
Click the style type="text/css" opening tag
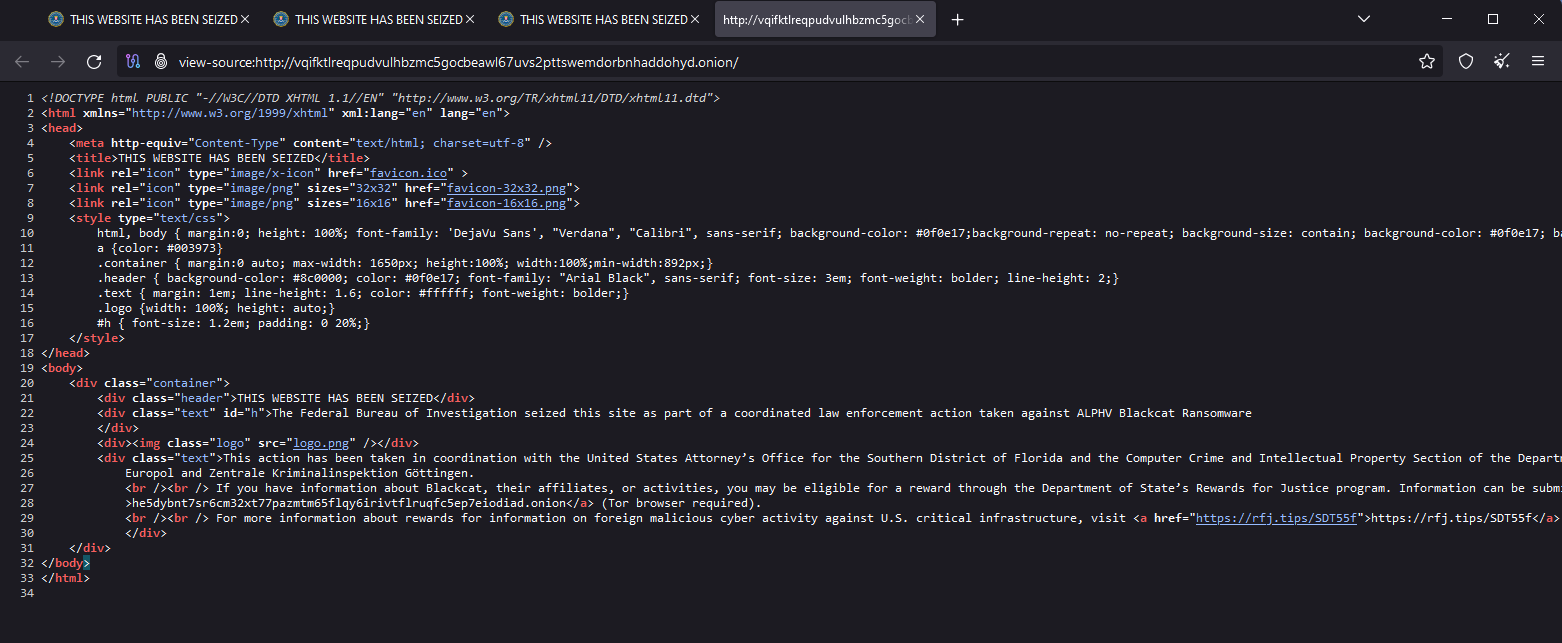[149, 218]
